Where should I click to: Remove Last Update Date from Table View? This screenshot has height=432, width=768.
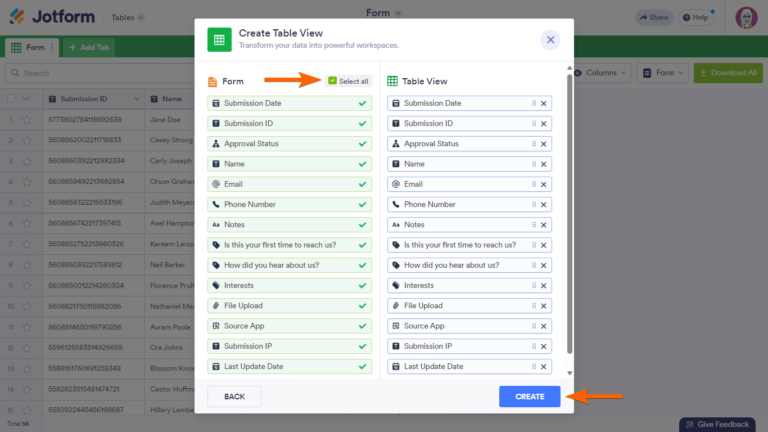(x=544, y=367)
